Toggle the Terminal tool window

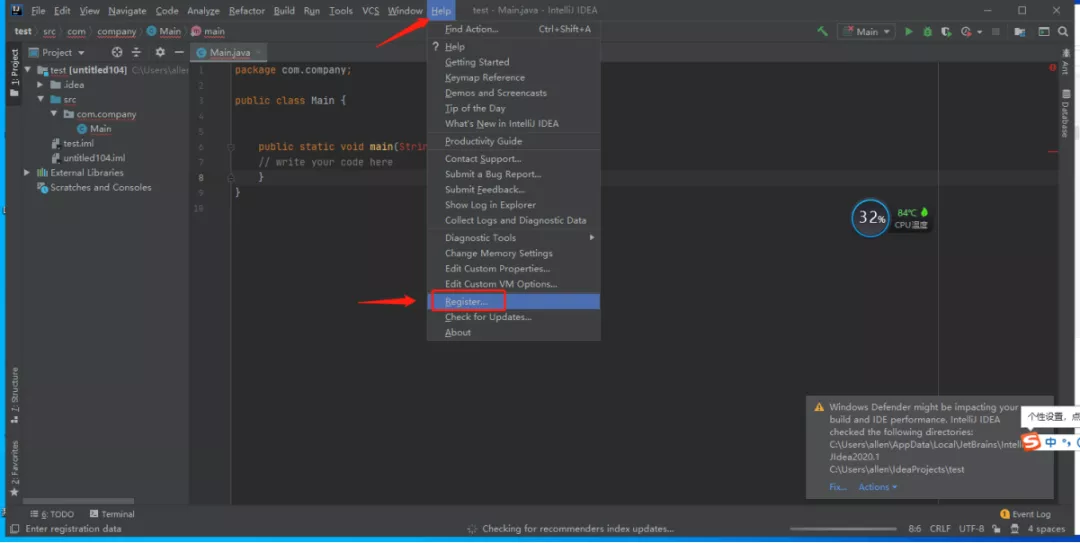(x=112, y=514)
